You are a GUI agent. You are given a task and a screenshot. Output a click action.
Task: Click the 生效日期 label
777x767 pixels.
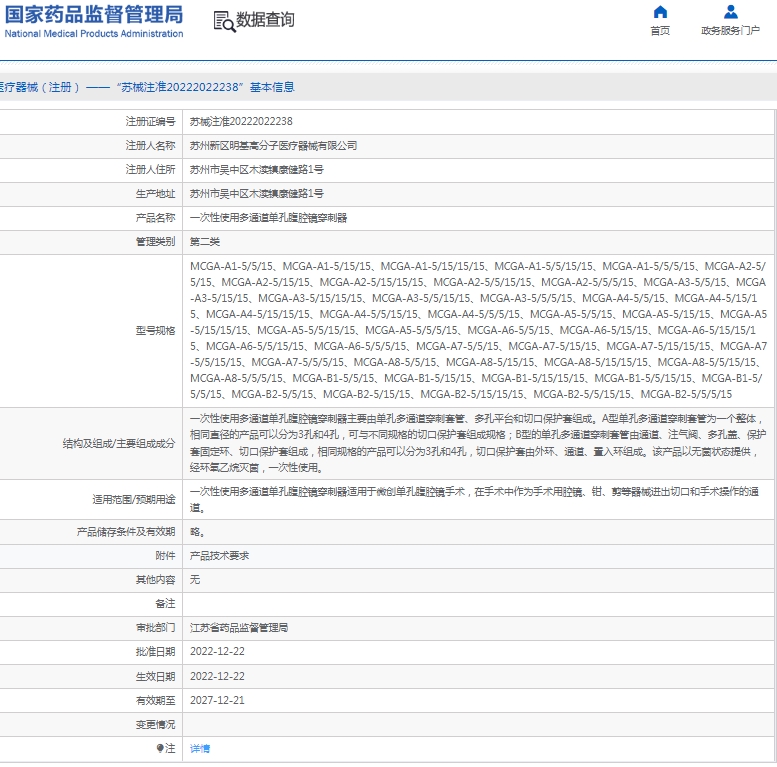pos(156,676)
